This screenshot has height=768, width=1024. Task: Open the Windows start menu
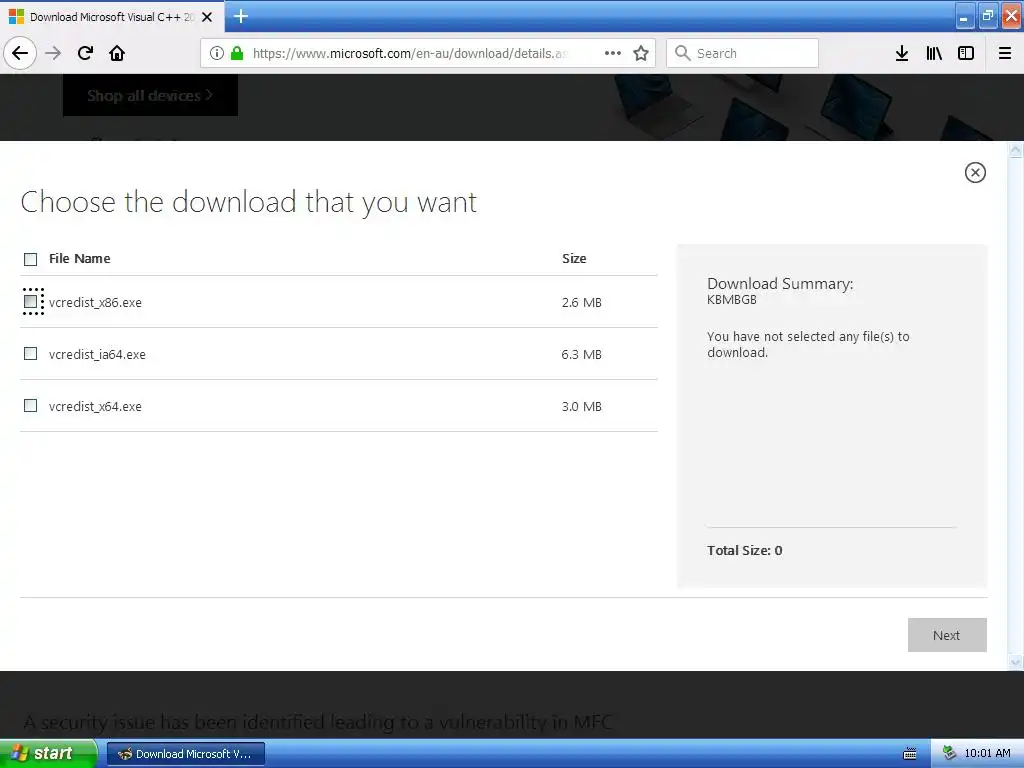click(48, 754)
